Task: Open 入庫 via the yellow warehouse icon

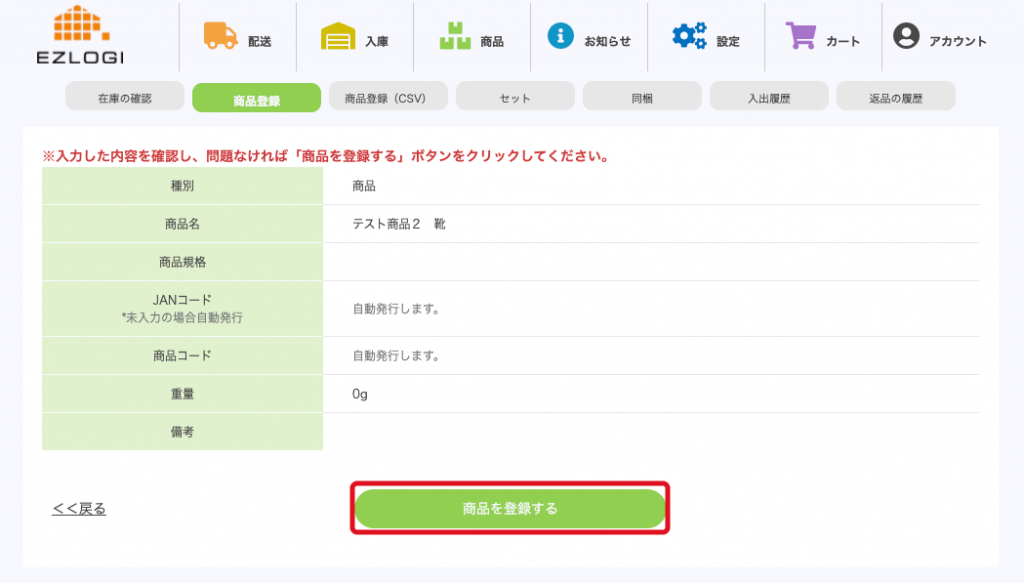Action: [x=338, y=37]
